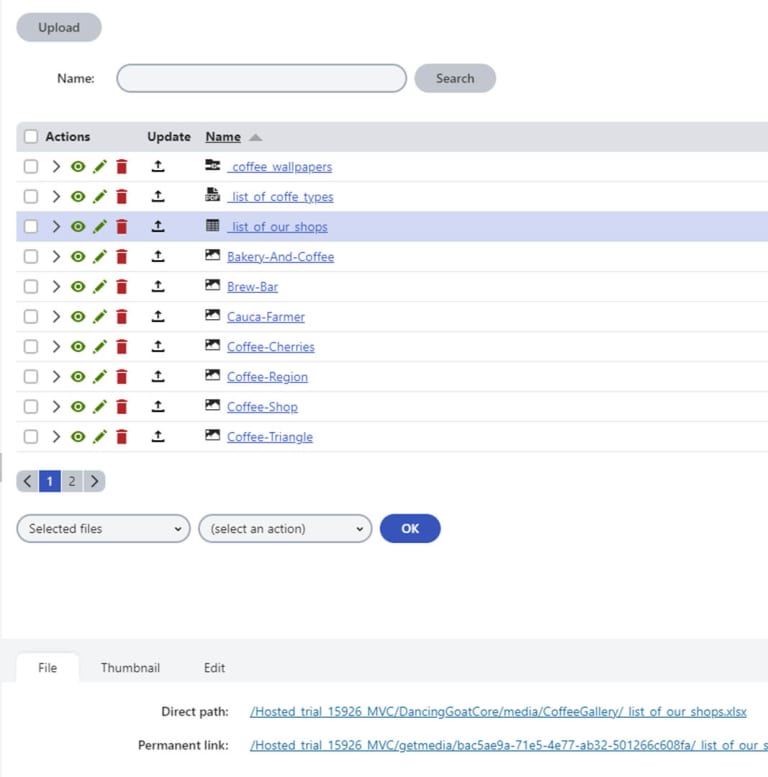Check the Coffee-Triangle row checkbox
The height and width of the screenshot is (777, 768).
pos(31,437)
